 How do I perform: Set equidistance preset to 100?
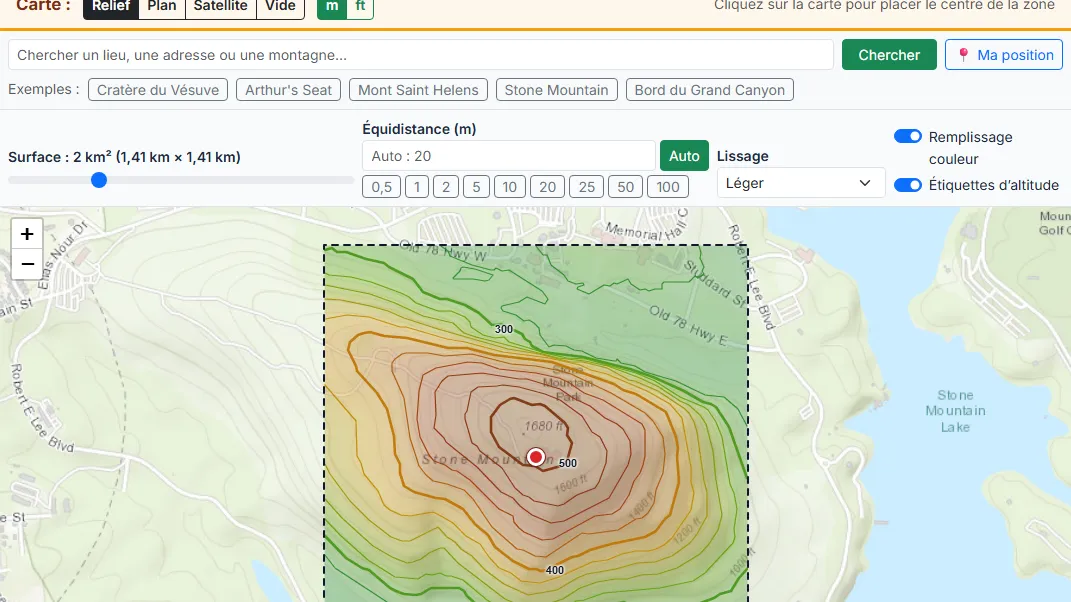pyautogui.click(x=668, y=187)
